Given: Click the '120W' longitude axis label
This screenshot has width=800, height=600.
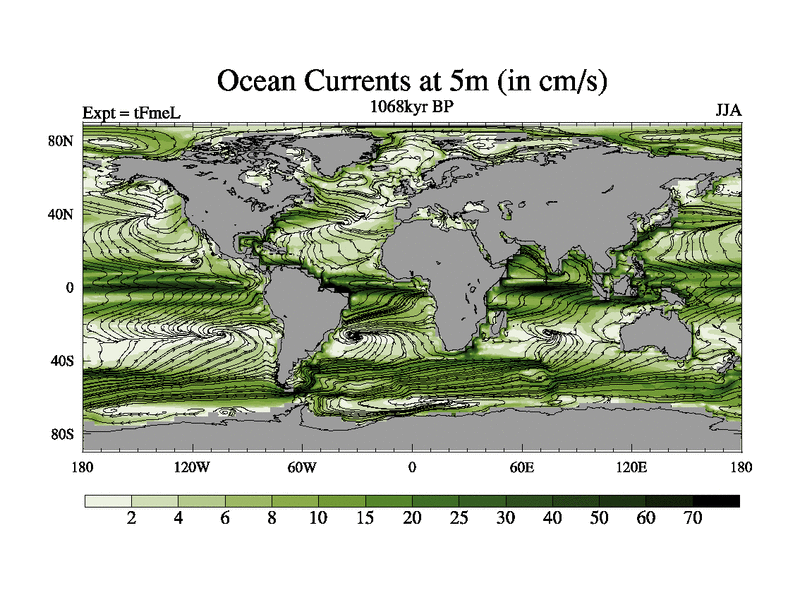Looking at the screenshot, I should [192, 467].
